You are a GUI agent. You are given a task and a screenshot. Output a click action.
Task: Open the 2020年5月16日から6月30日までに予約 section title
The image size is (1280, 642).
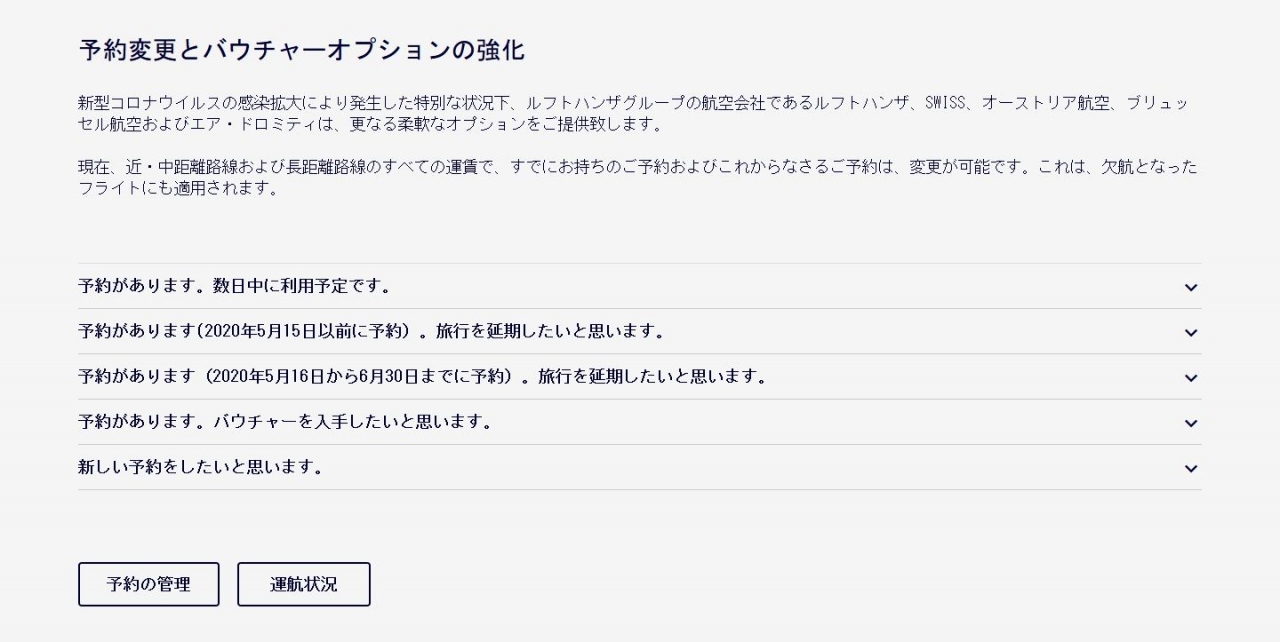pos(422,377)
